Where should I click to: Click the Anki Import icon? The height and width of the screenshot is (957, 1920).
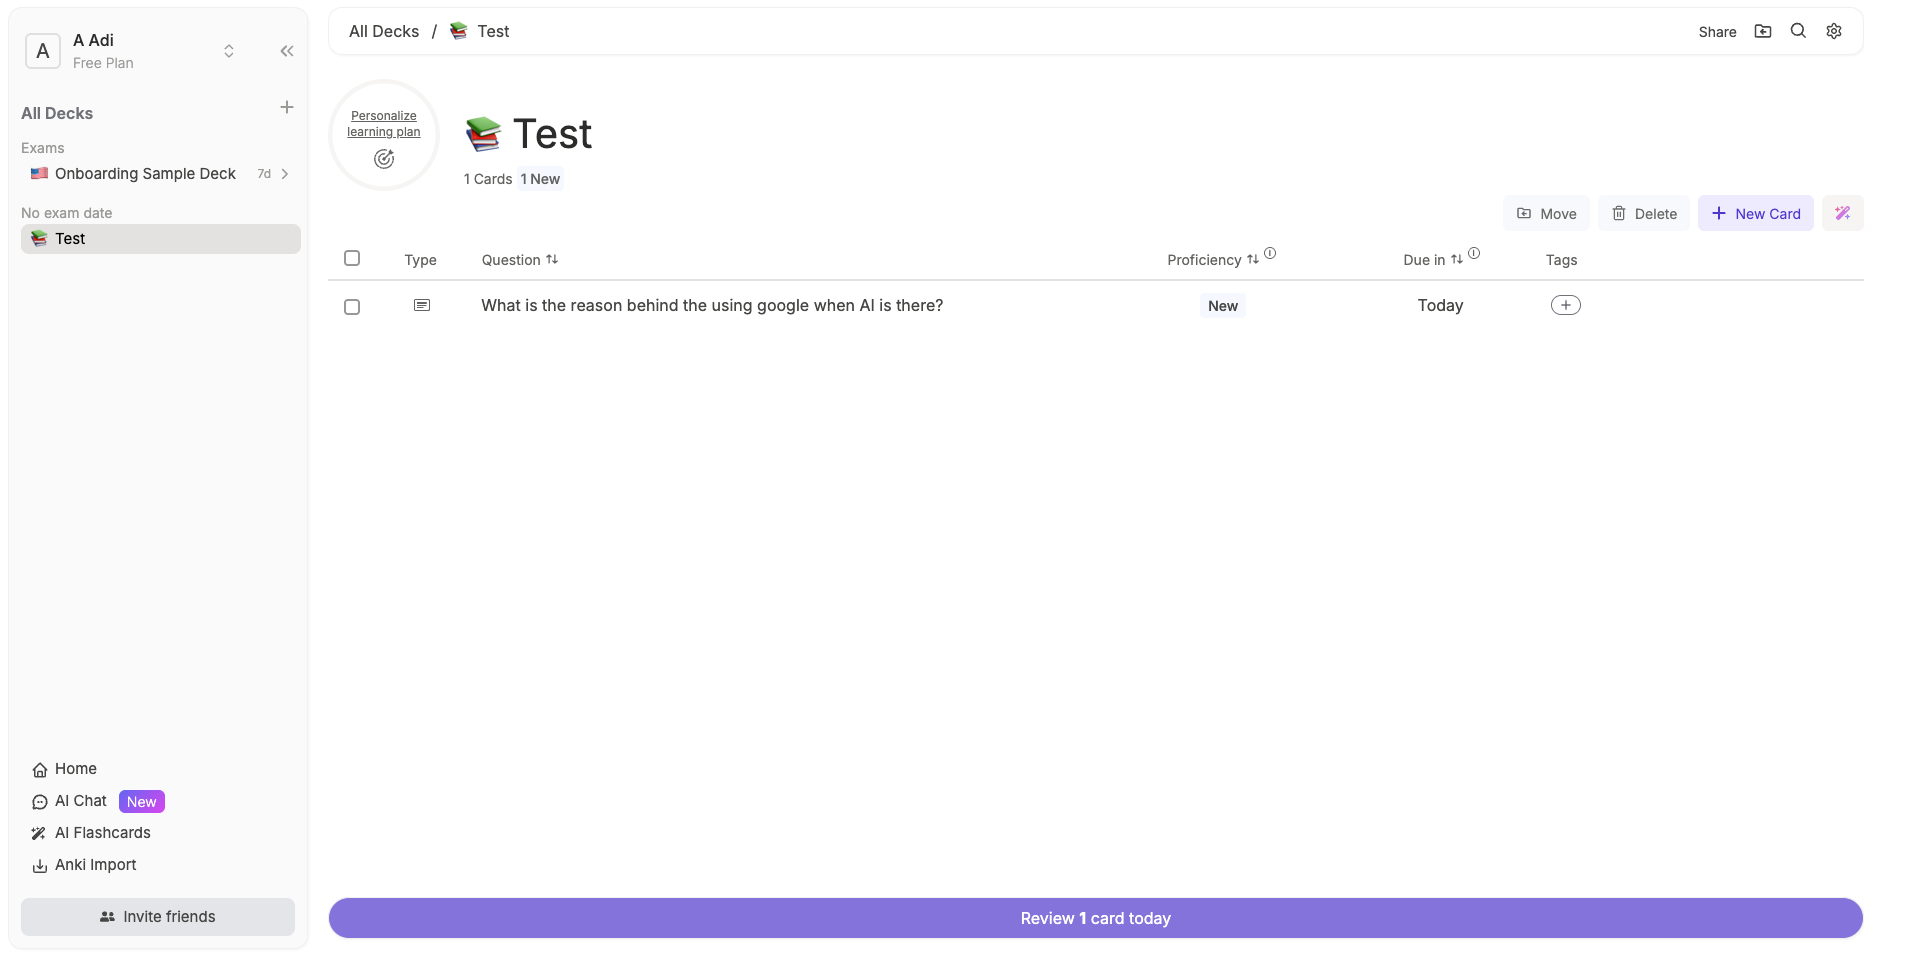39,866
